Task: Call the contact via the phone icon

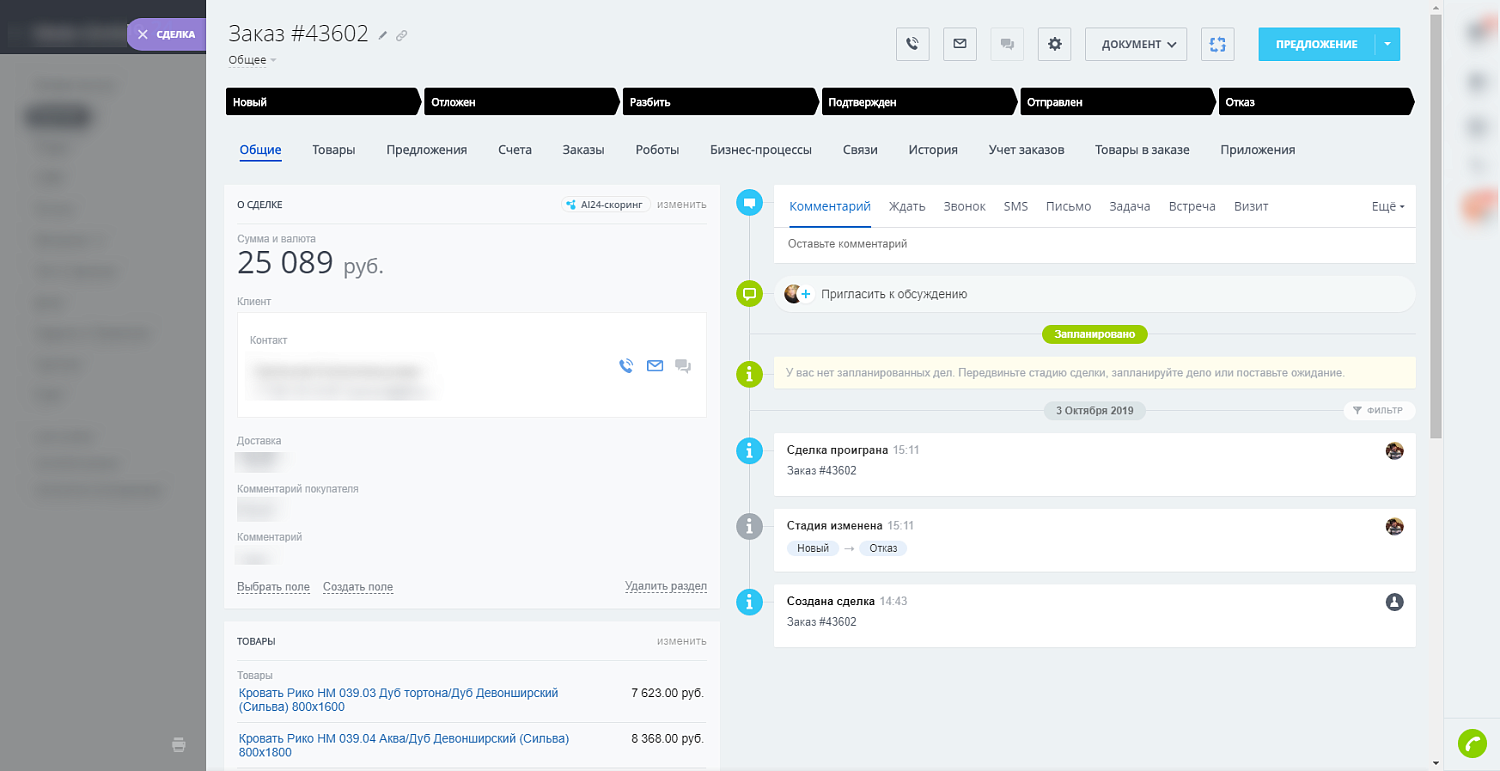Action: click(625, 366)
